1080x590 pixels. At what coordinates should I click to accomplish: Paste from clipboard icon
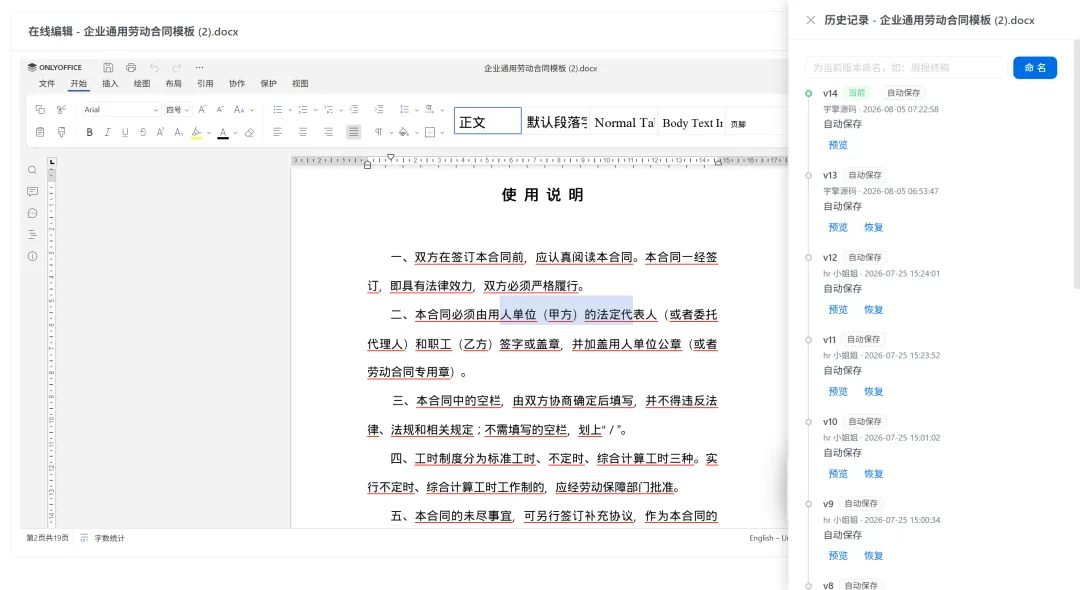coord(40,132)
